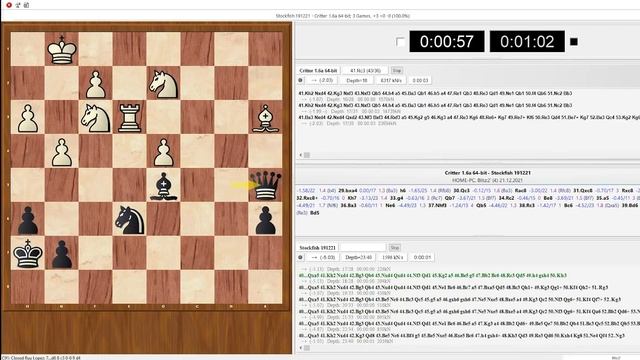Image resolution: width=640 pixels, height=360 pixels.
Task: Click round icon in Stockfish engine info row
Action: (x=300, y=257)
